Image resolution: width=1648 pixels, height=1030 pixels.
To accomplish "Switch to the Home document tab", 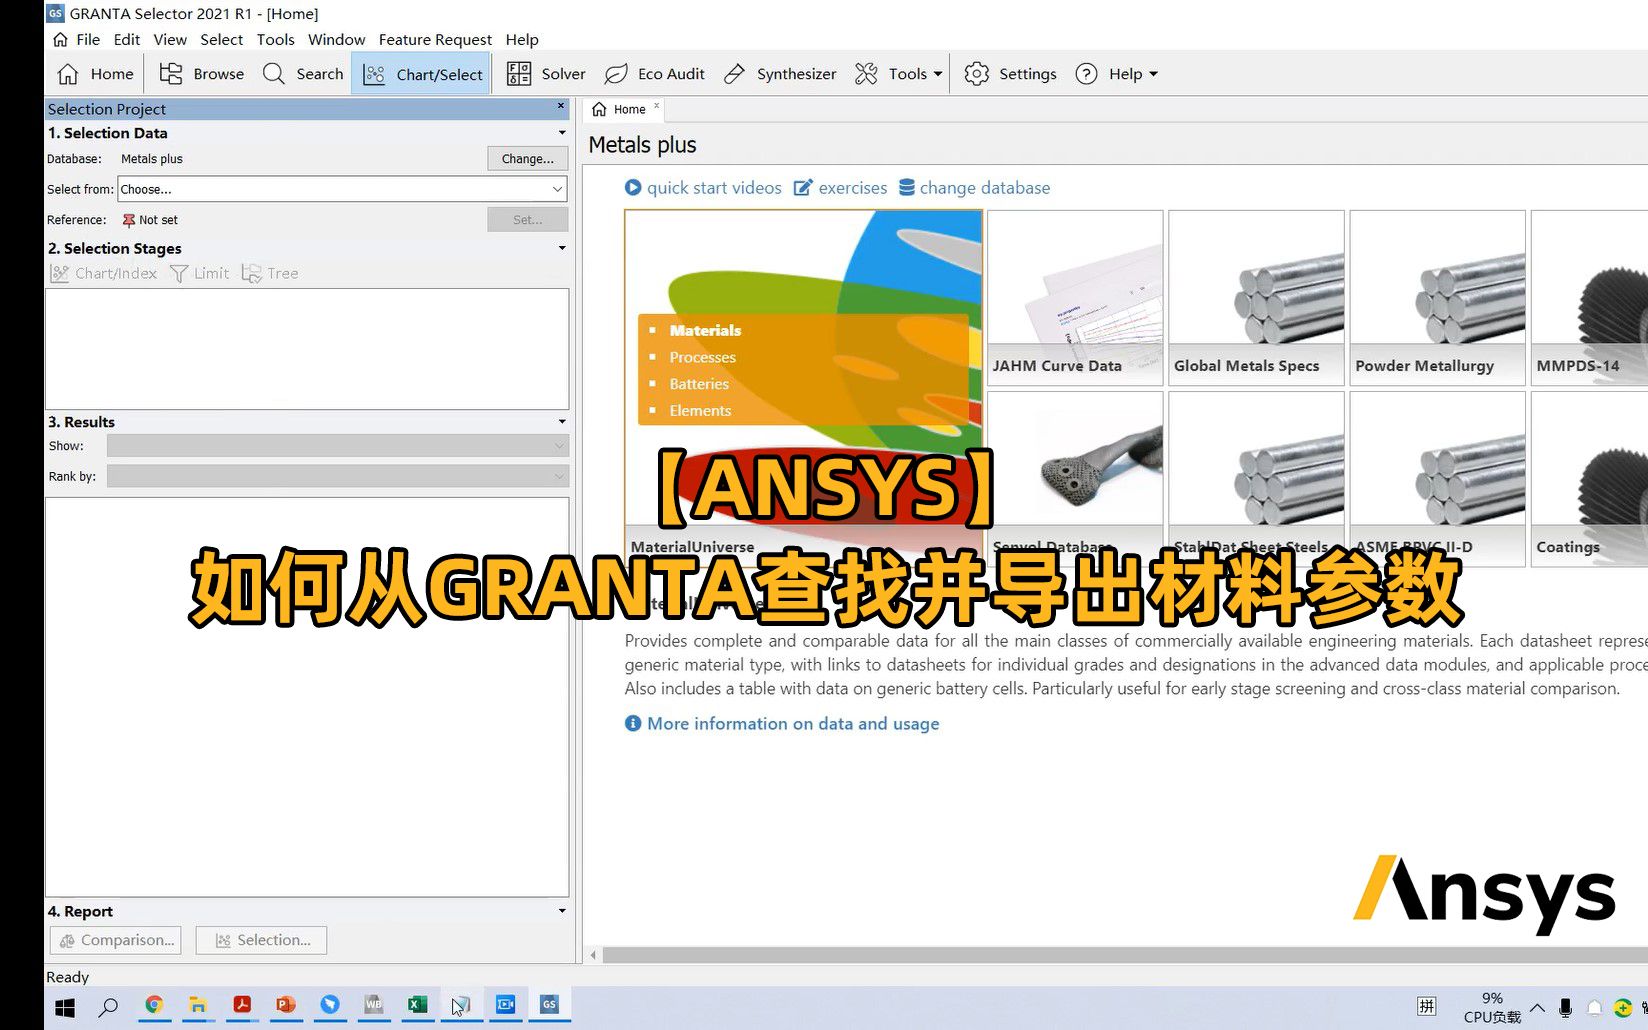I will (x=620, y=110).
